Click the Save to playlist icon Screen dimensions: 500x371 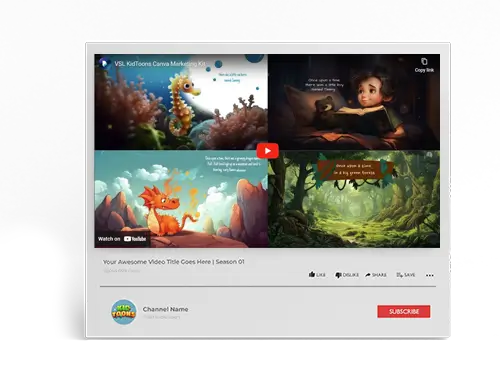pos(399,275)
